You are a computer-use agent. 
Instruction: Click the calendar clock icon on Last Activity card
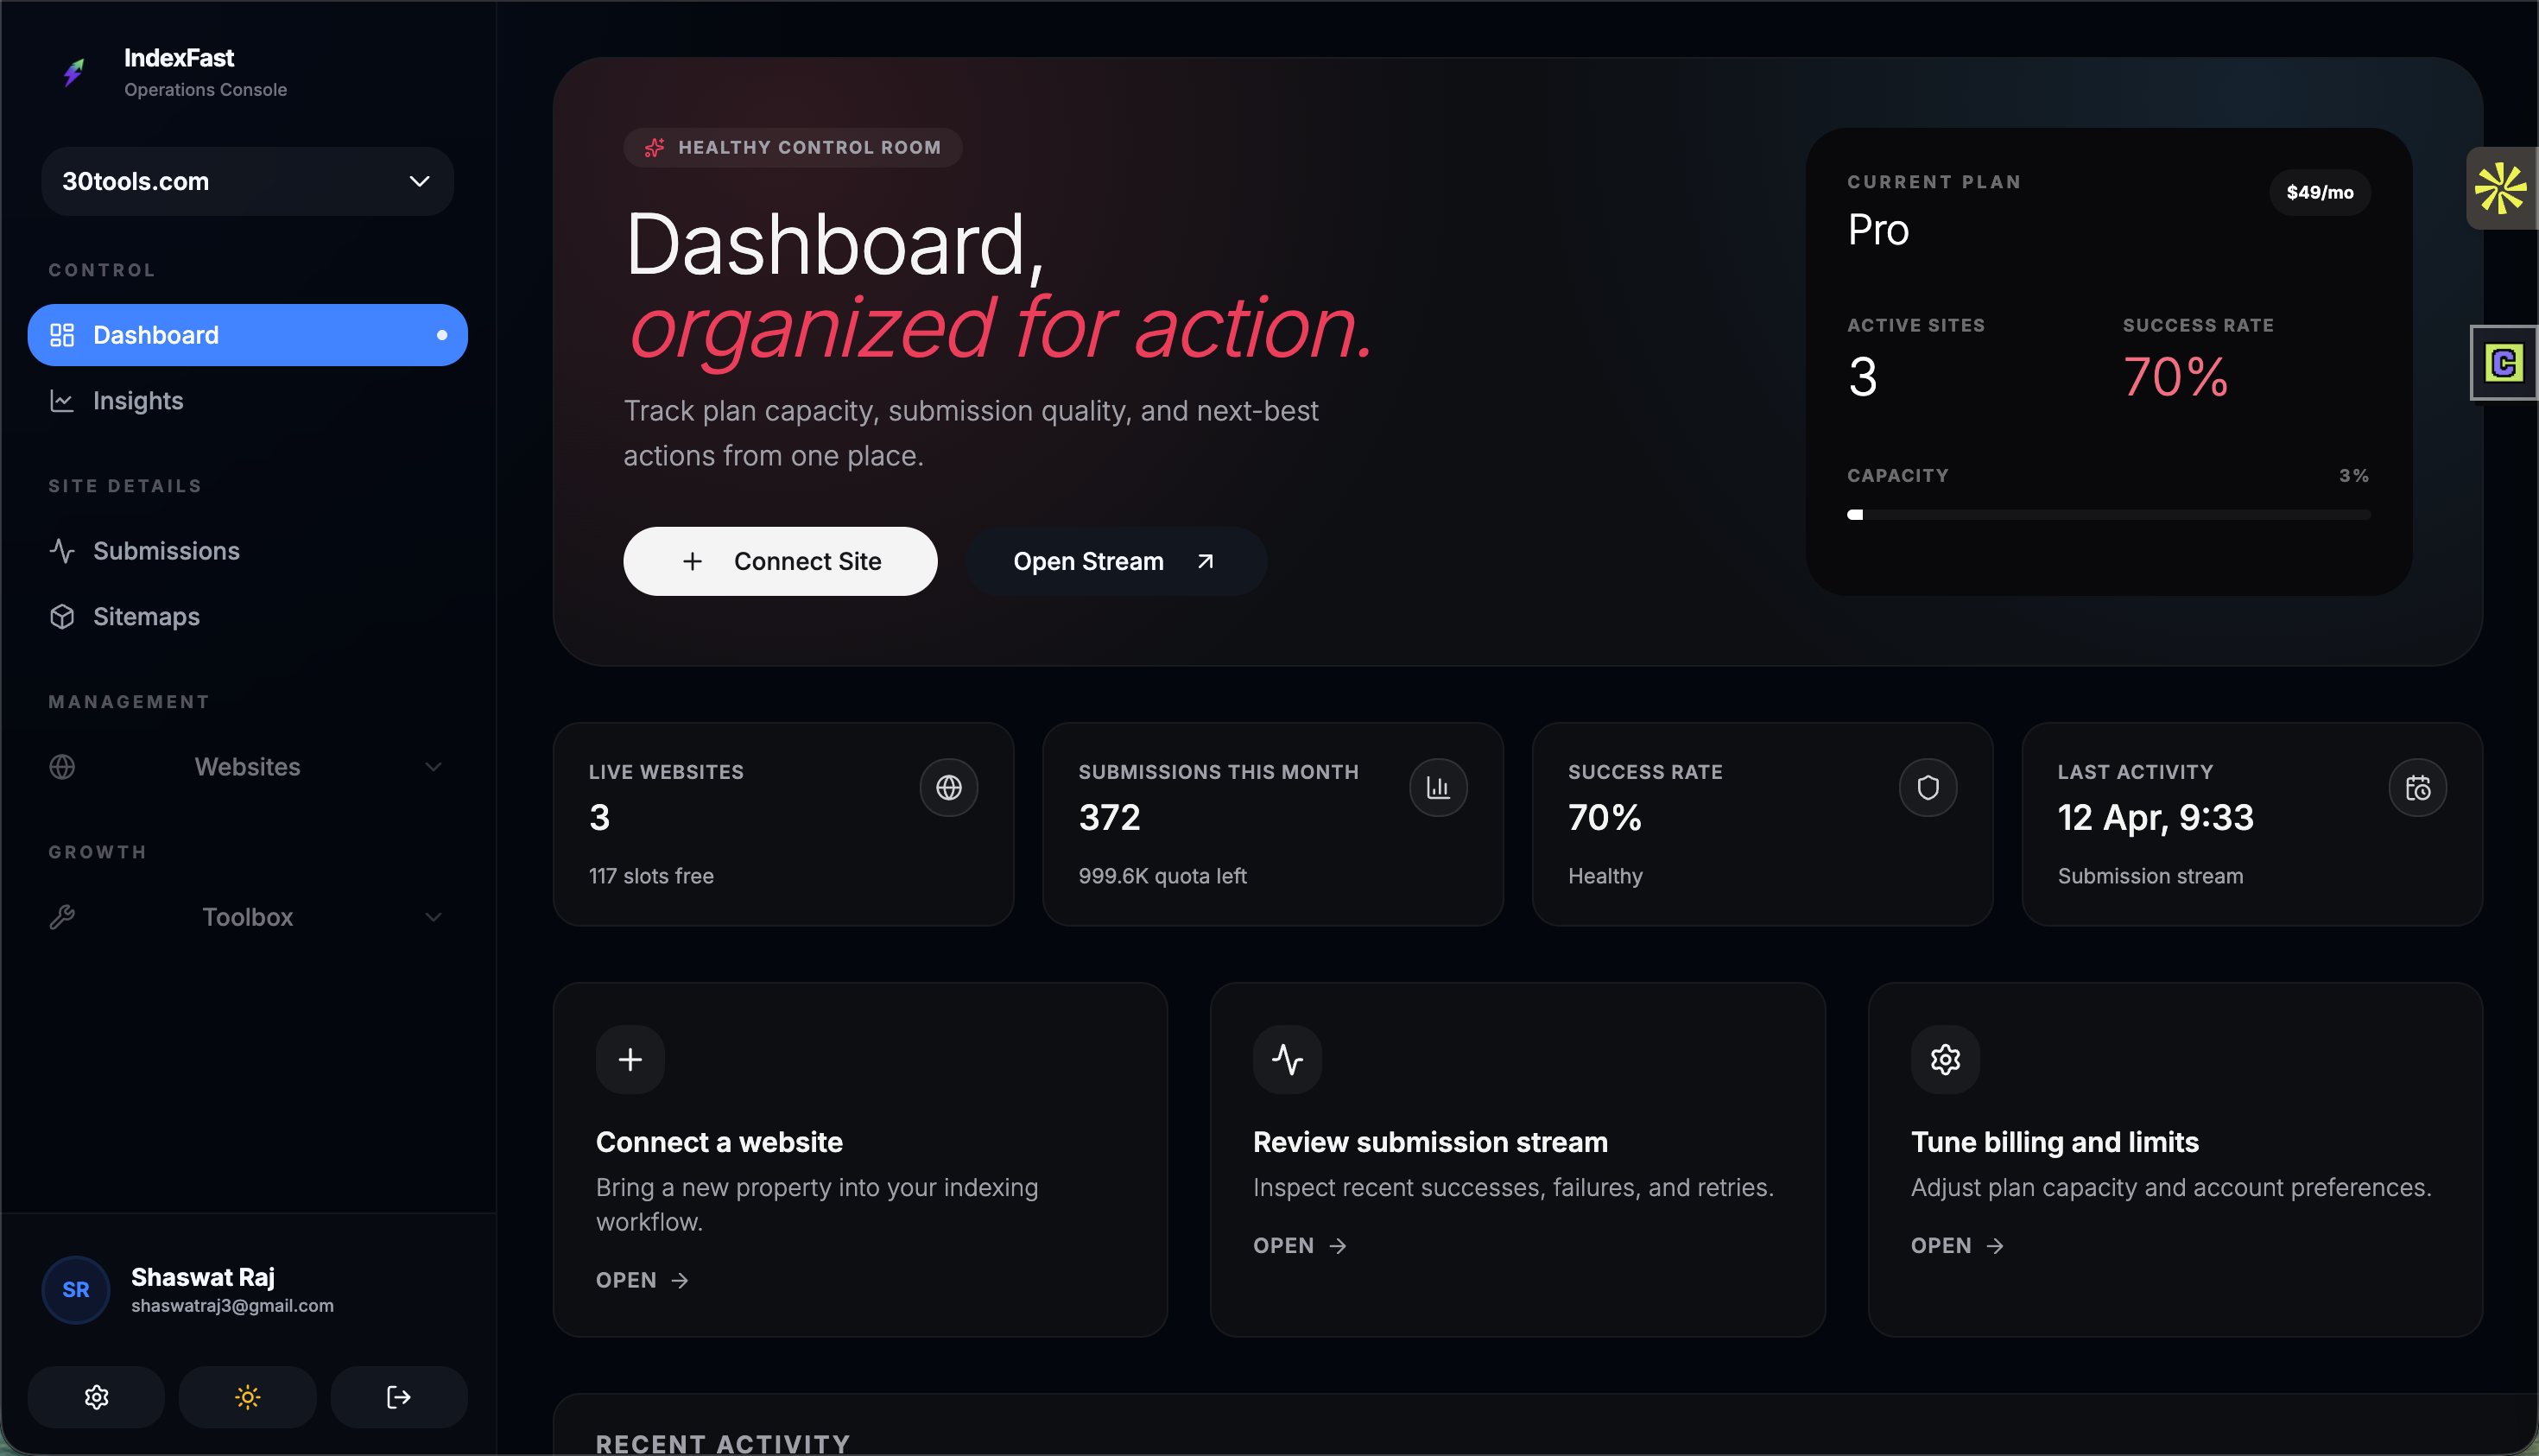[2417, 788]
